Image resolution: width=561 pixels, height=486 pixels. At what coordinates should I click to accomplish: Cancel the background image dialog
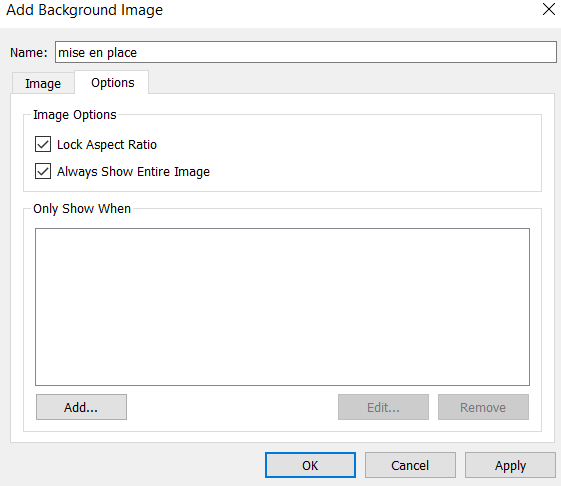[410, 465]
